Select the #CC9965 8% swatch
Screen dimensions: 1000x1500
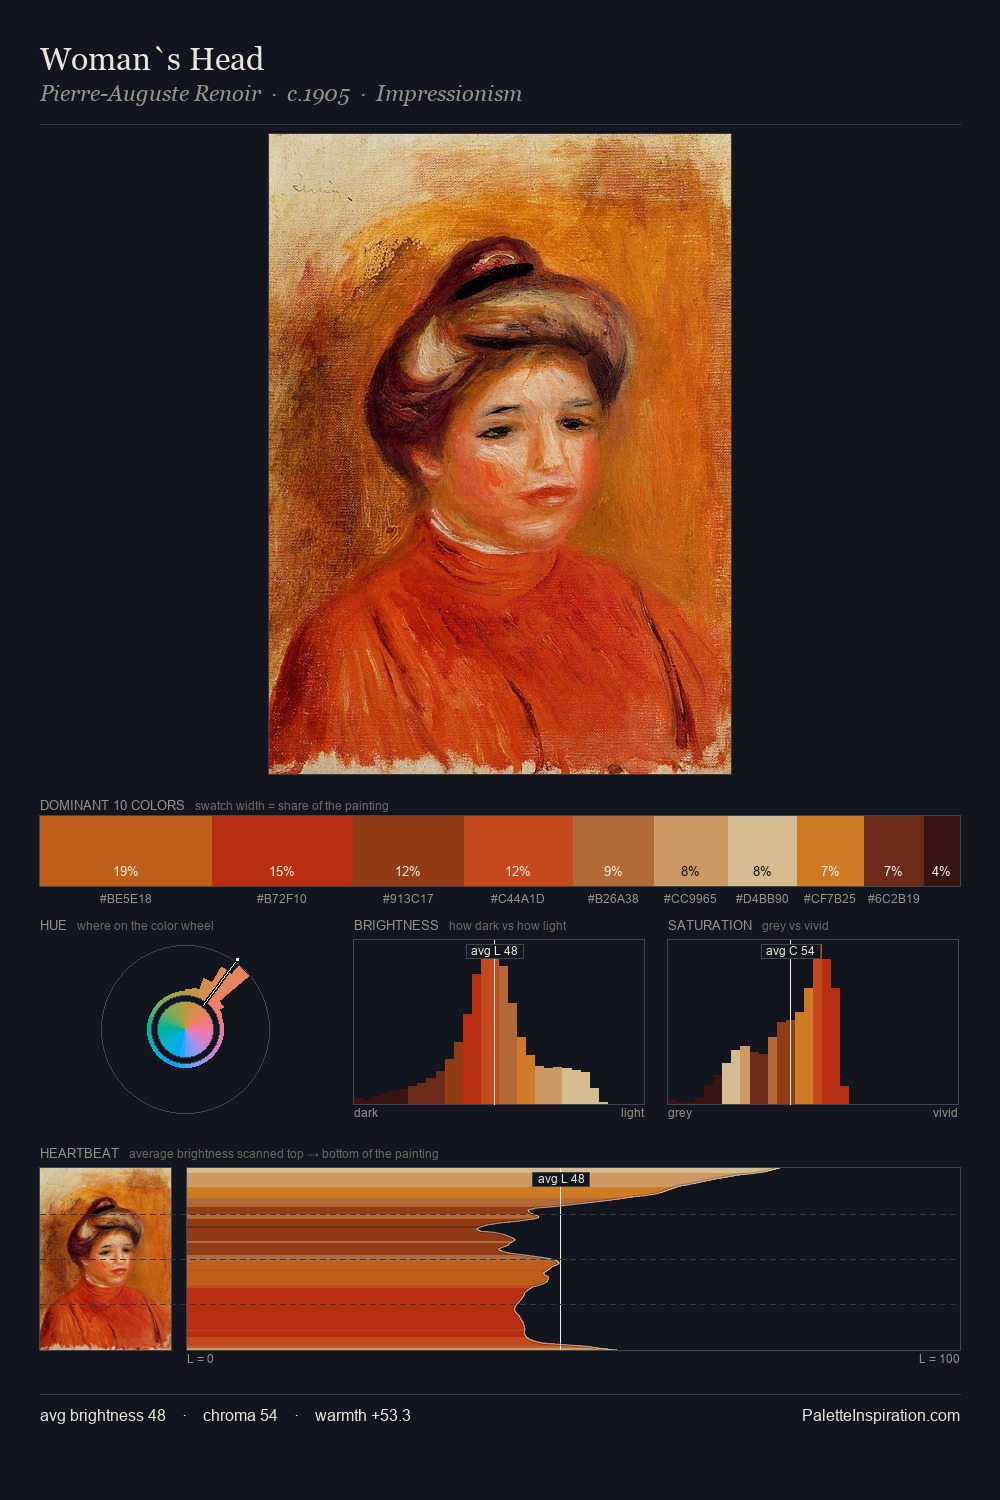[x=691, y=851]
